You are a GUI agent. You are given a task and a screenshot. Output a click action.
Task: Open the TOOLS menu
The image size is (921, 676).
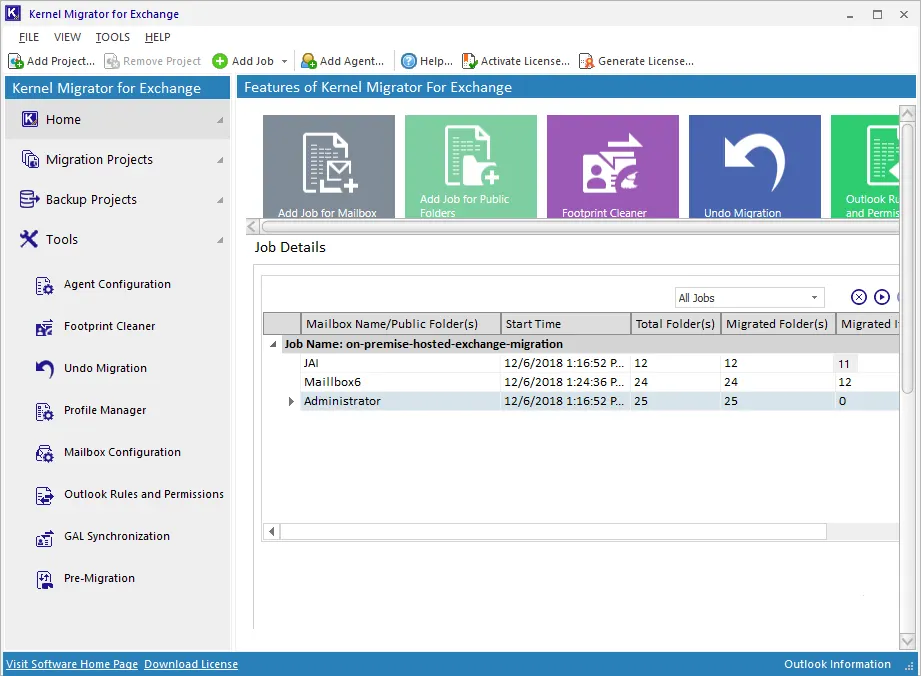(113, 37)
